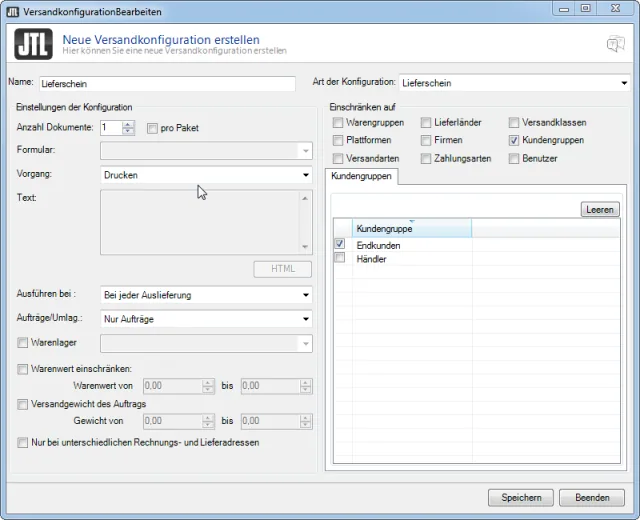Viewport: 640px width, 520px height.
Task: Click the Anzahl Dokumente number field
Action: [111, 128]
